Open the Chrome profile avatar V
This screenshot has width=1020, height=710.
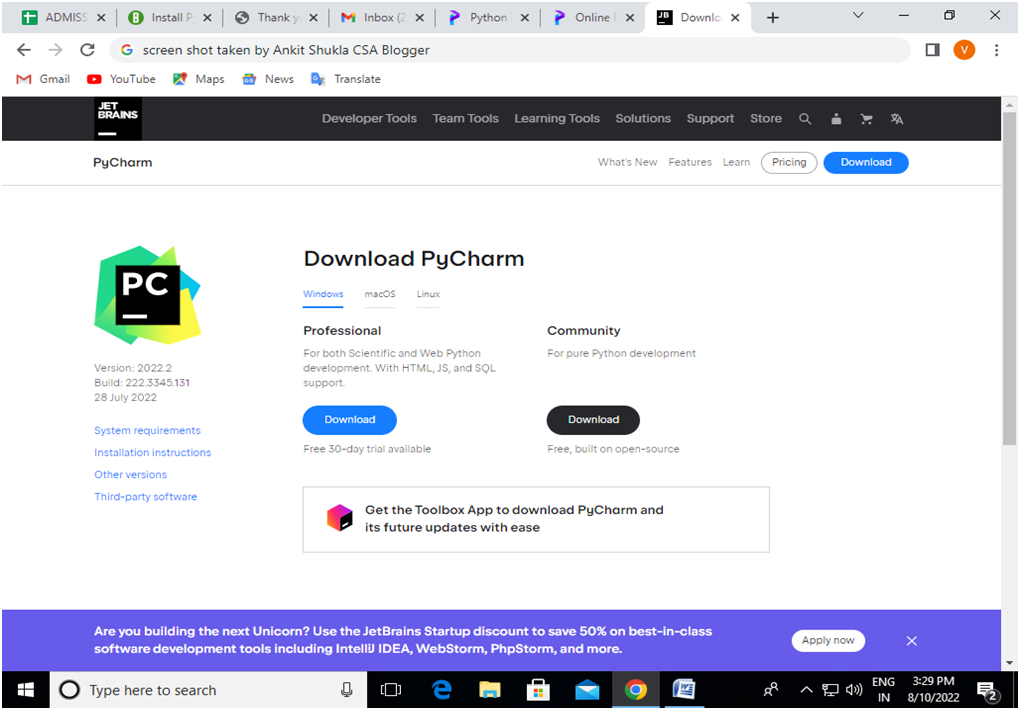[964, 50]
